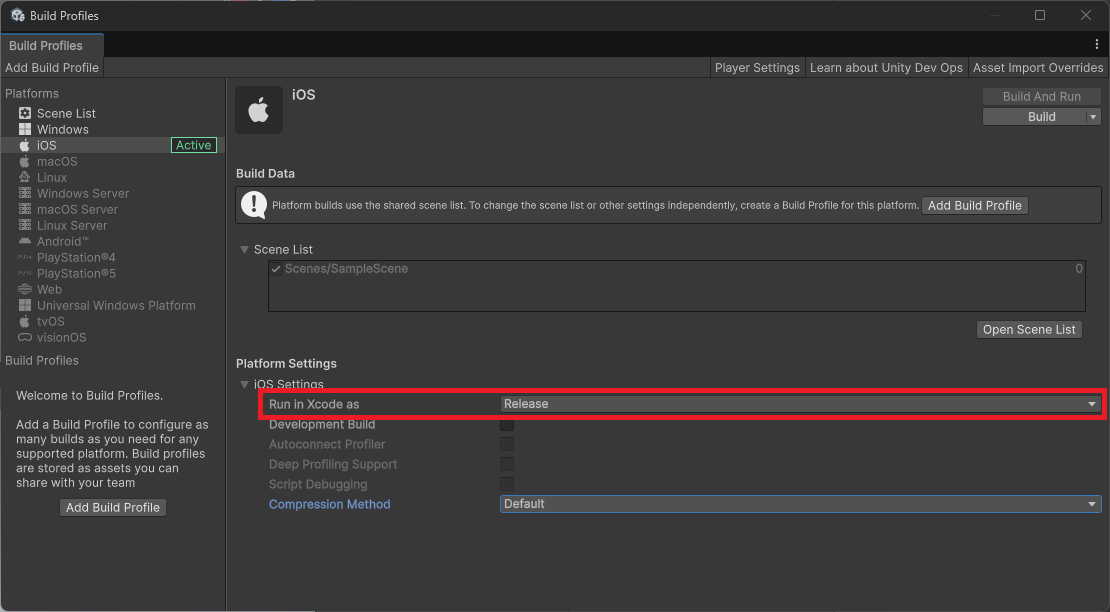Open the Scene List icon entry

pos(25,113)
